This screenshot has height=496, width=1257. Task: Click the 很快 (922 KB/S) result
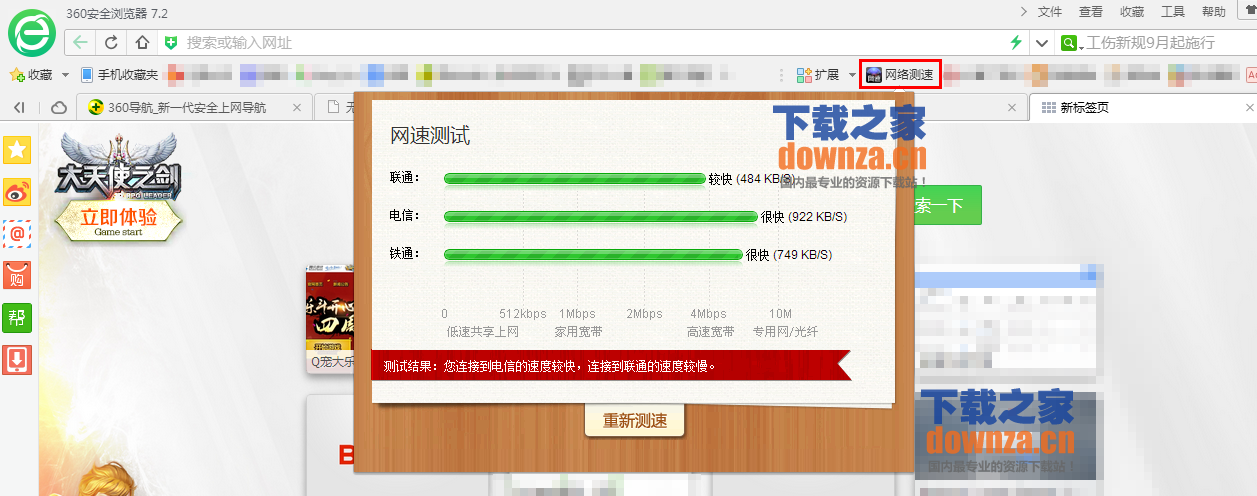pyautogui.click(x=803, y=217)
